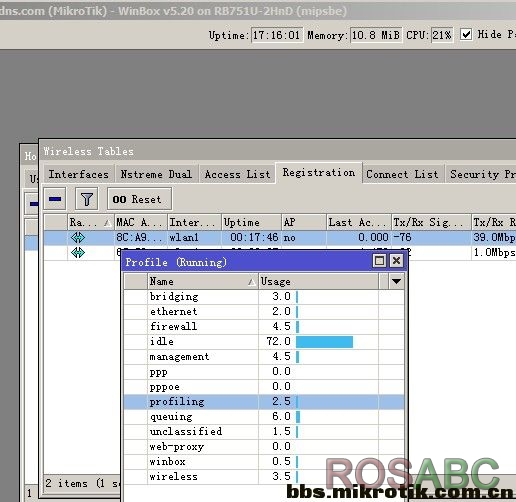Screen dimensions: 516x502
Task: Click the radio icon of the 8C:A9 row
Action: (78, 238)
